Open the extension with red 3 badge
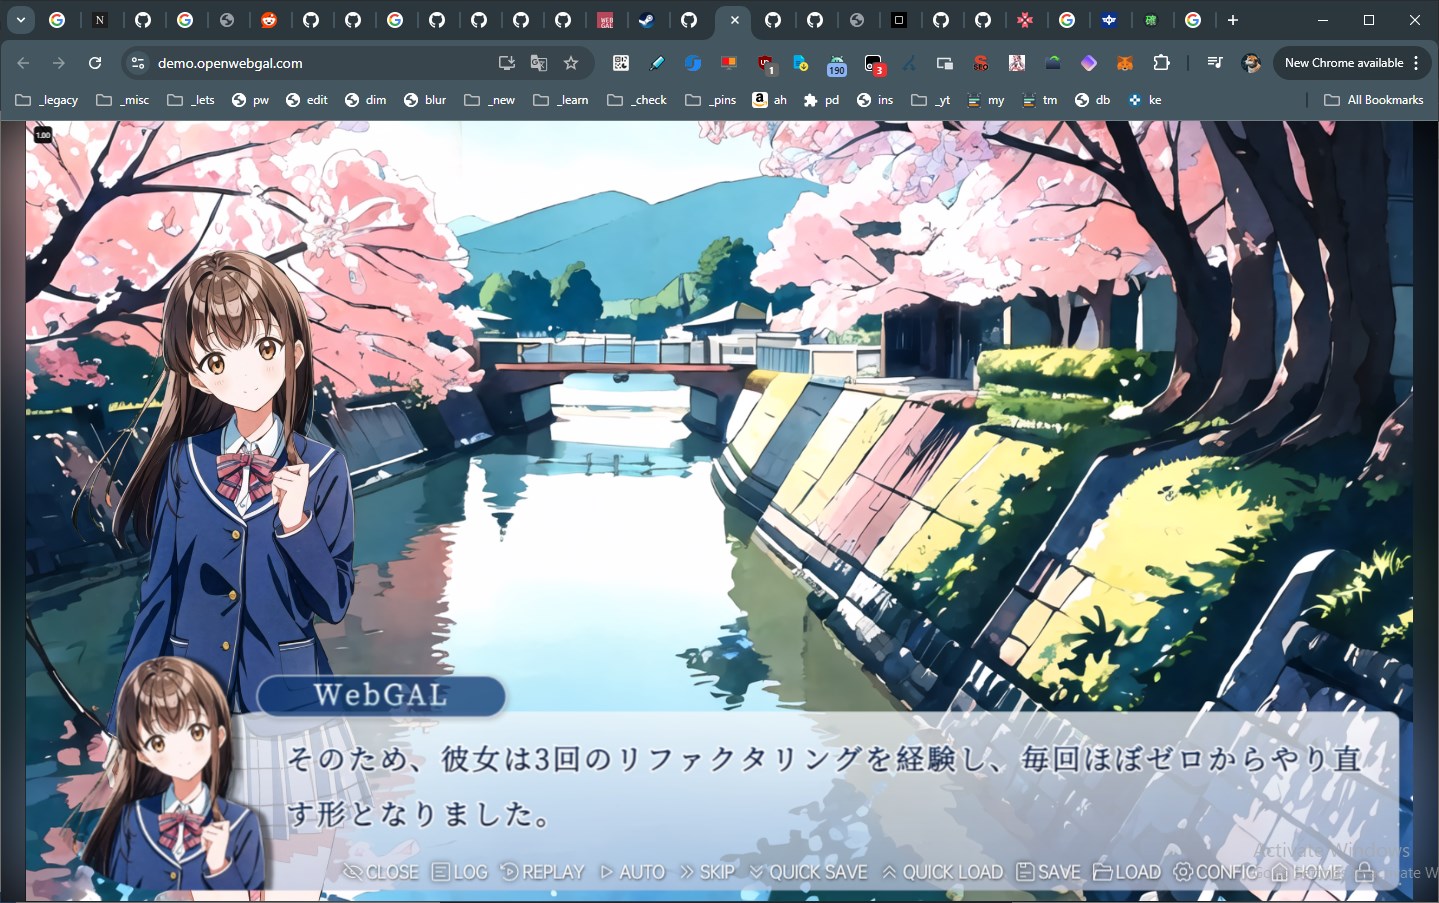1439x903 pixels. click(874, 65)
